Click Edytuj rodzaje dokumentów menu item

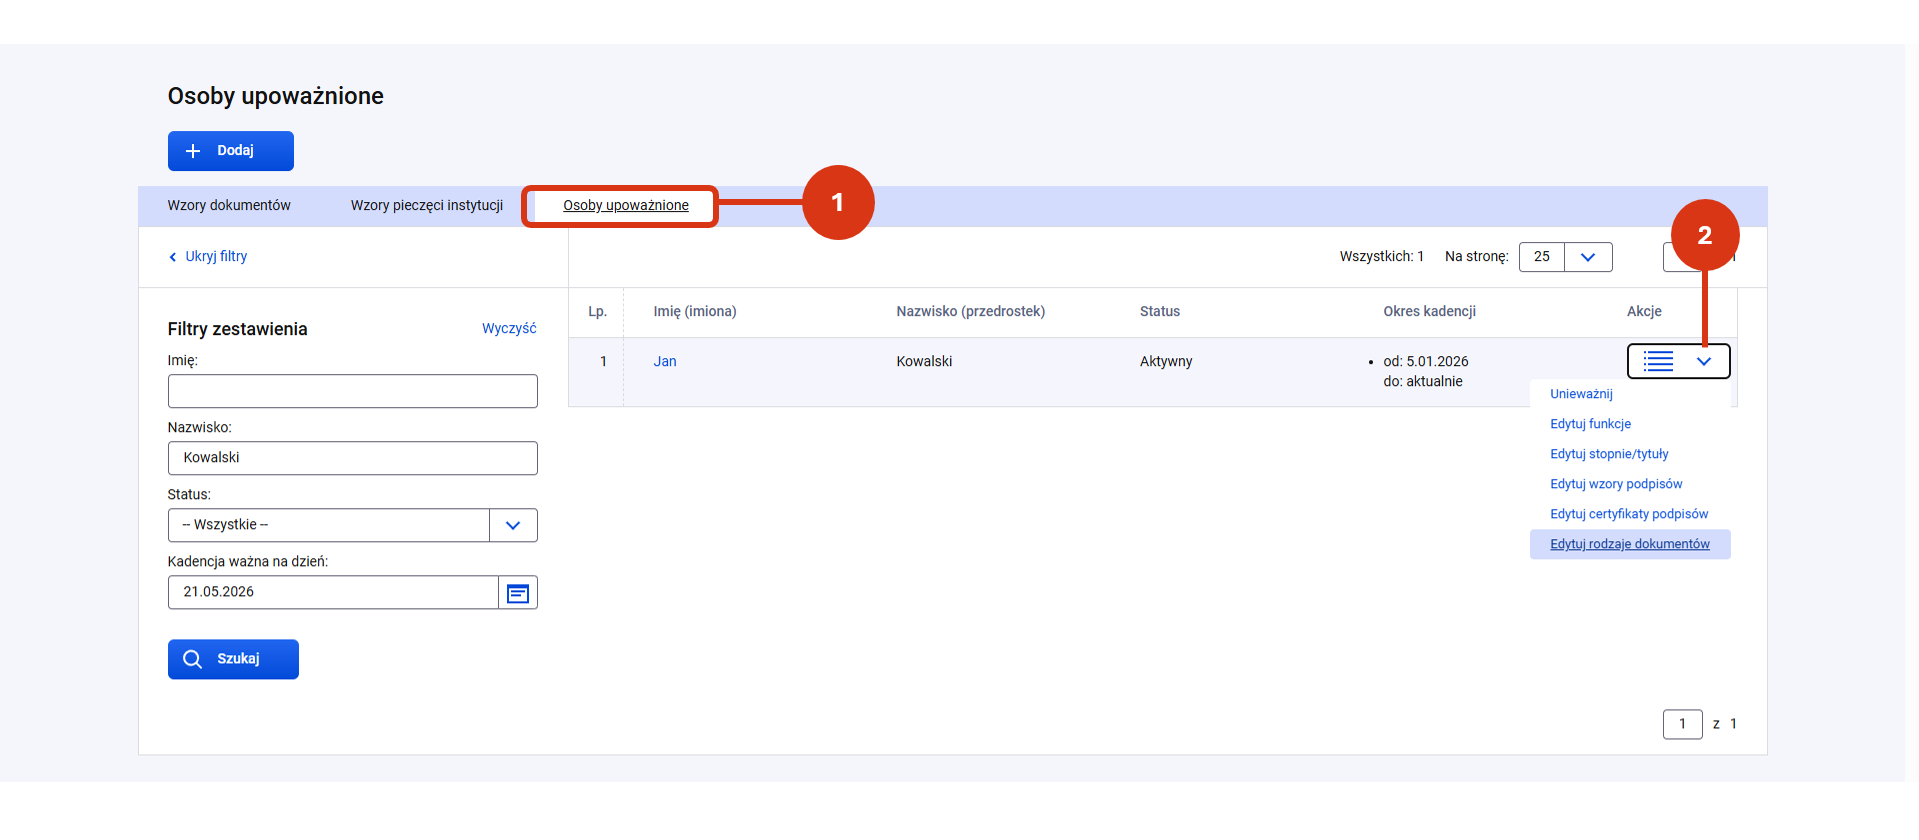click(1630, 544)
